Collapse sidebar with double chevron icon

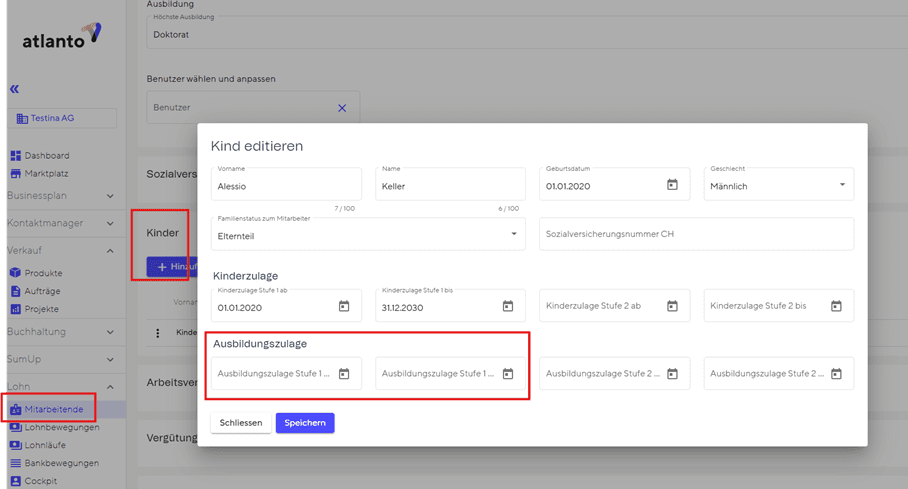pos(15,89)
